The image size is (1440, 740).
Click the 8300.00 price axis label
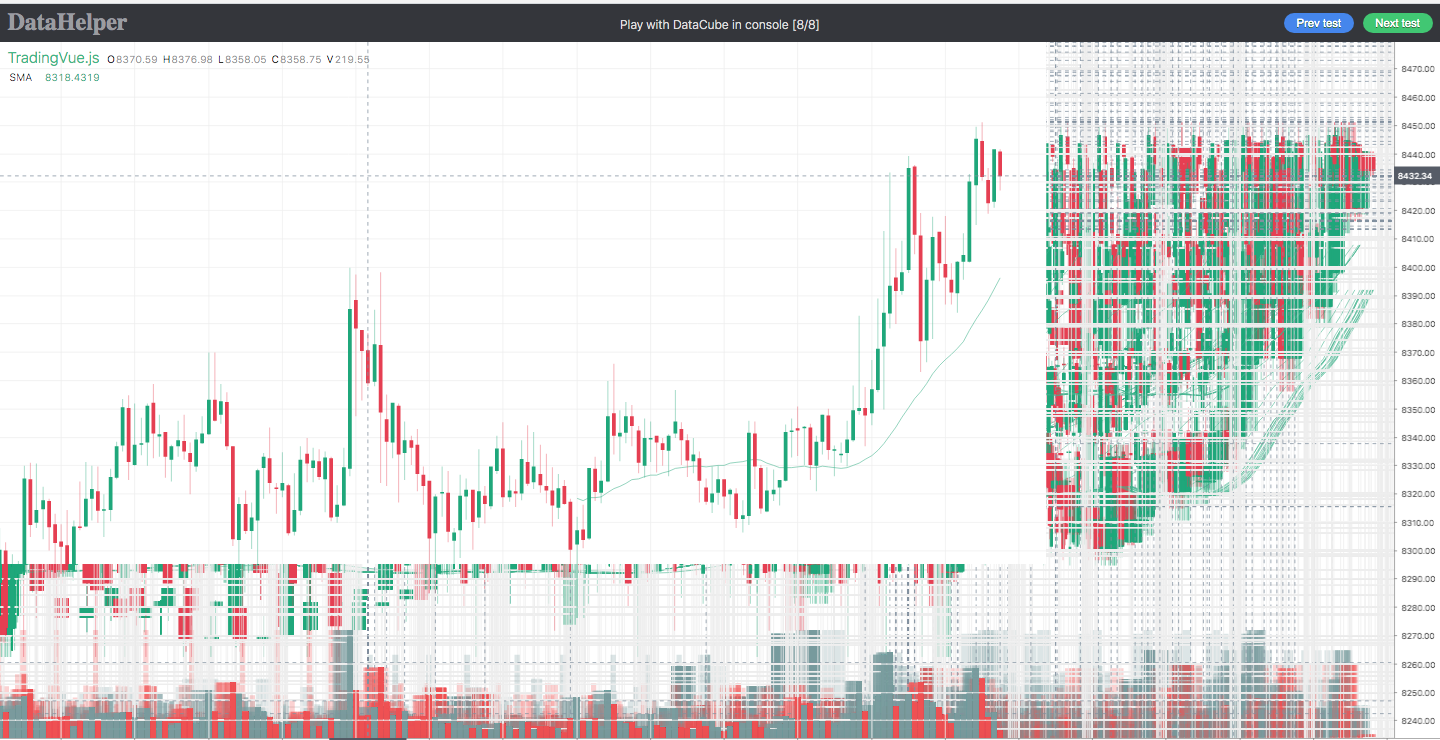pyautogui.click(x=1418, y=550)
